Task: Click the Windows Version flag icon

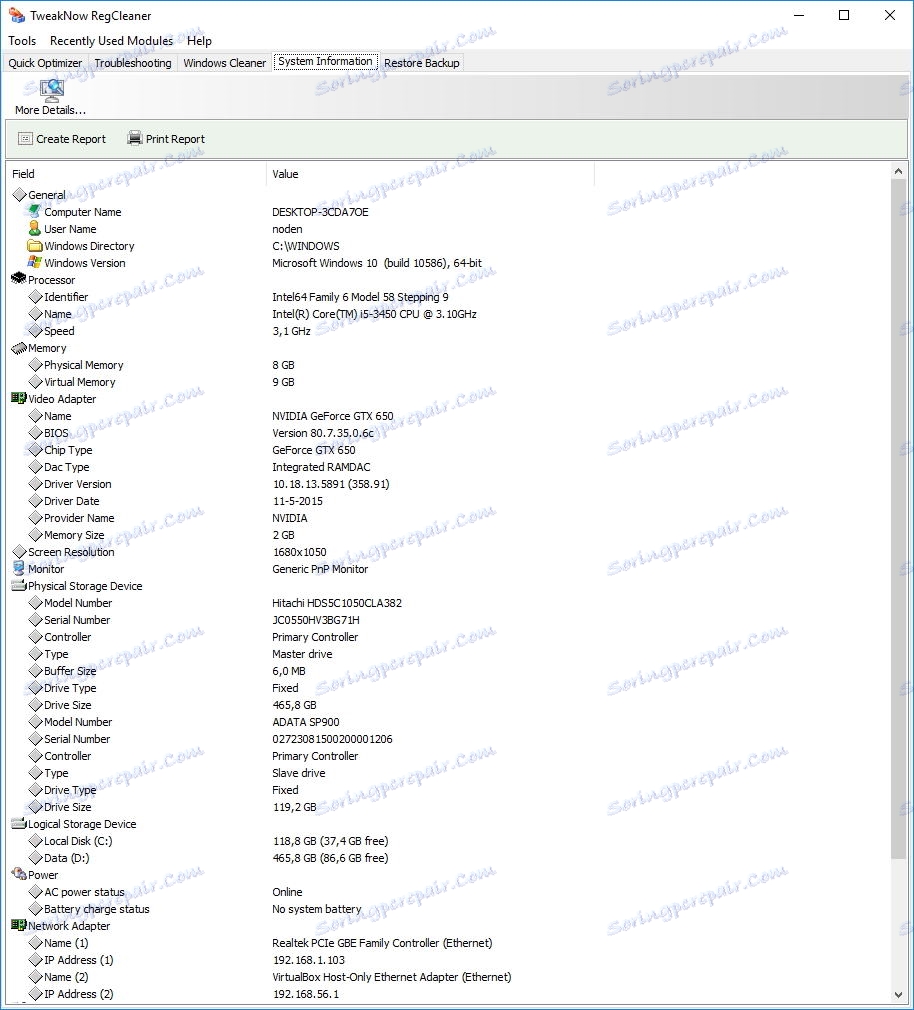Action: [35, 262]
